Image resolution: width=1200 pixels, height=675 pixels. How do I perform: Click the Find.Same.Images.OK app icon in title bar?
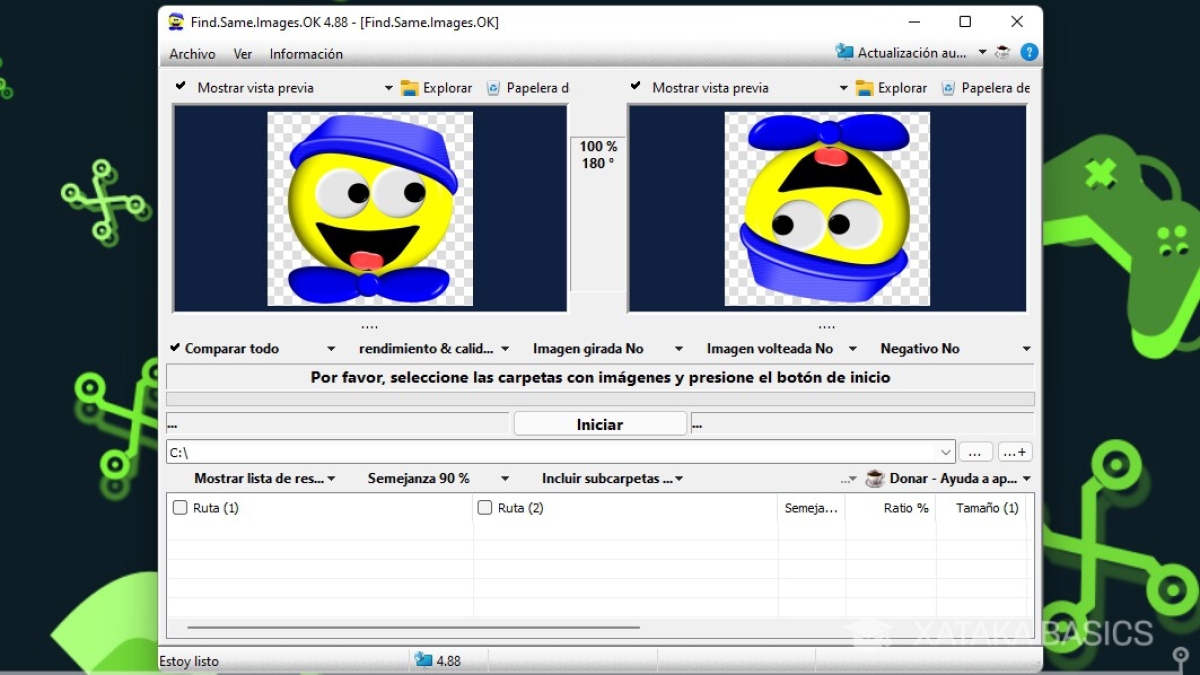[176, 22]
